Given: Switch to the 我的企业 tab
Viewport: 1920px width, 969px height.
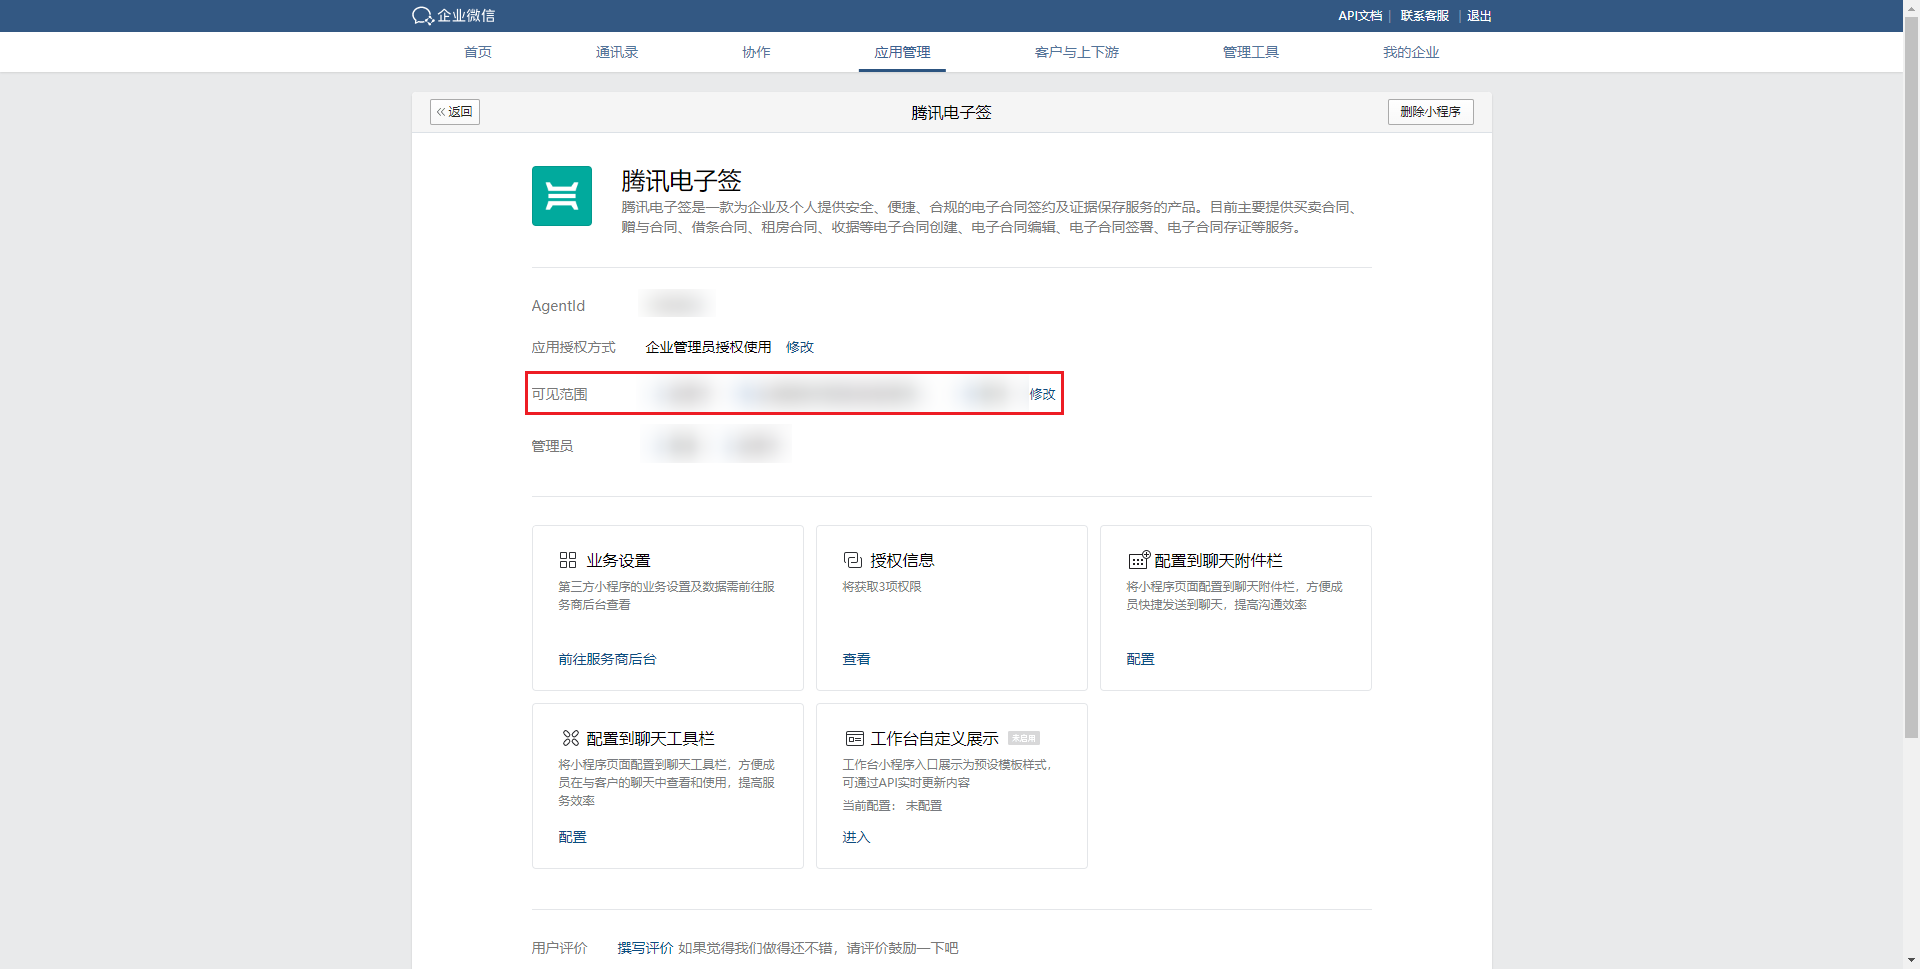Looking at the screenshot, I should pos(1411,52).
